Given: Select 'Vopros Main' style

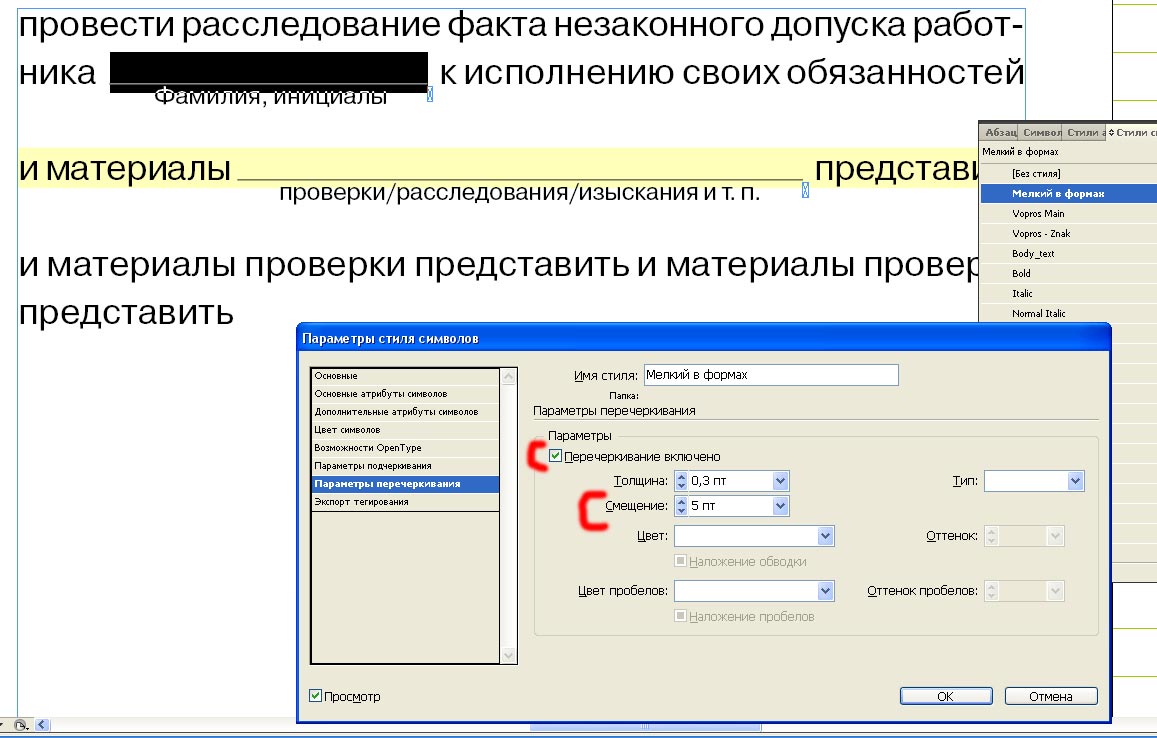Looking at the screenshot, I should point(1068,213).
